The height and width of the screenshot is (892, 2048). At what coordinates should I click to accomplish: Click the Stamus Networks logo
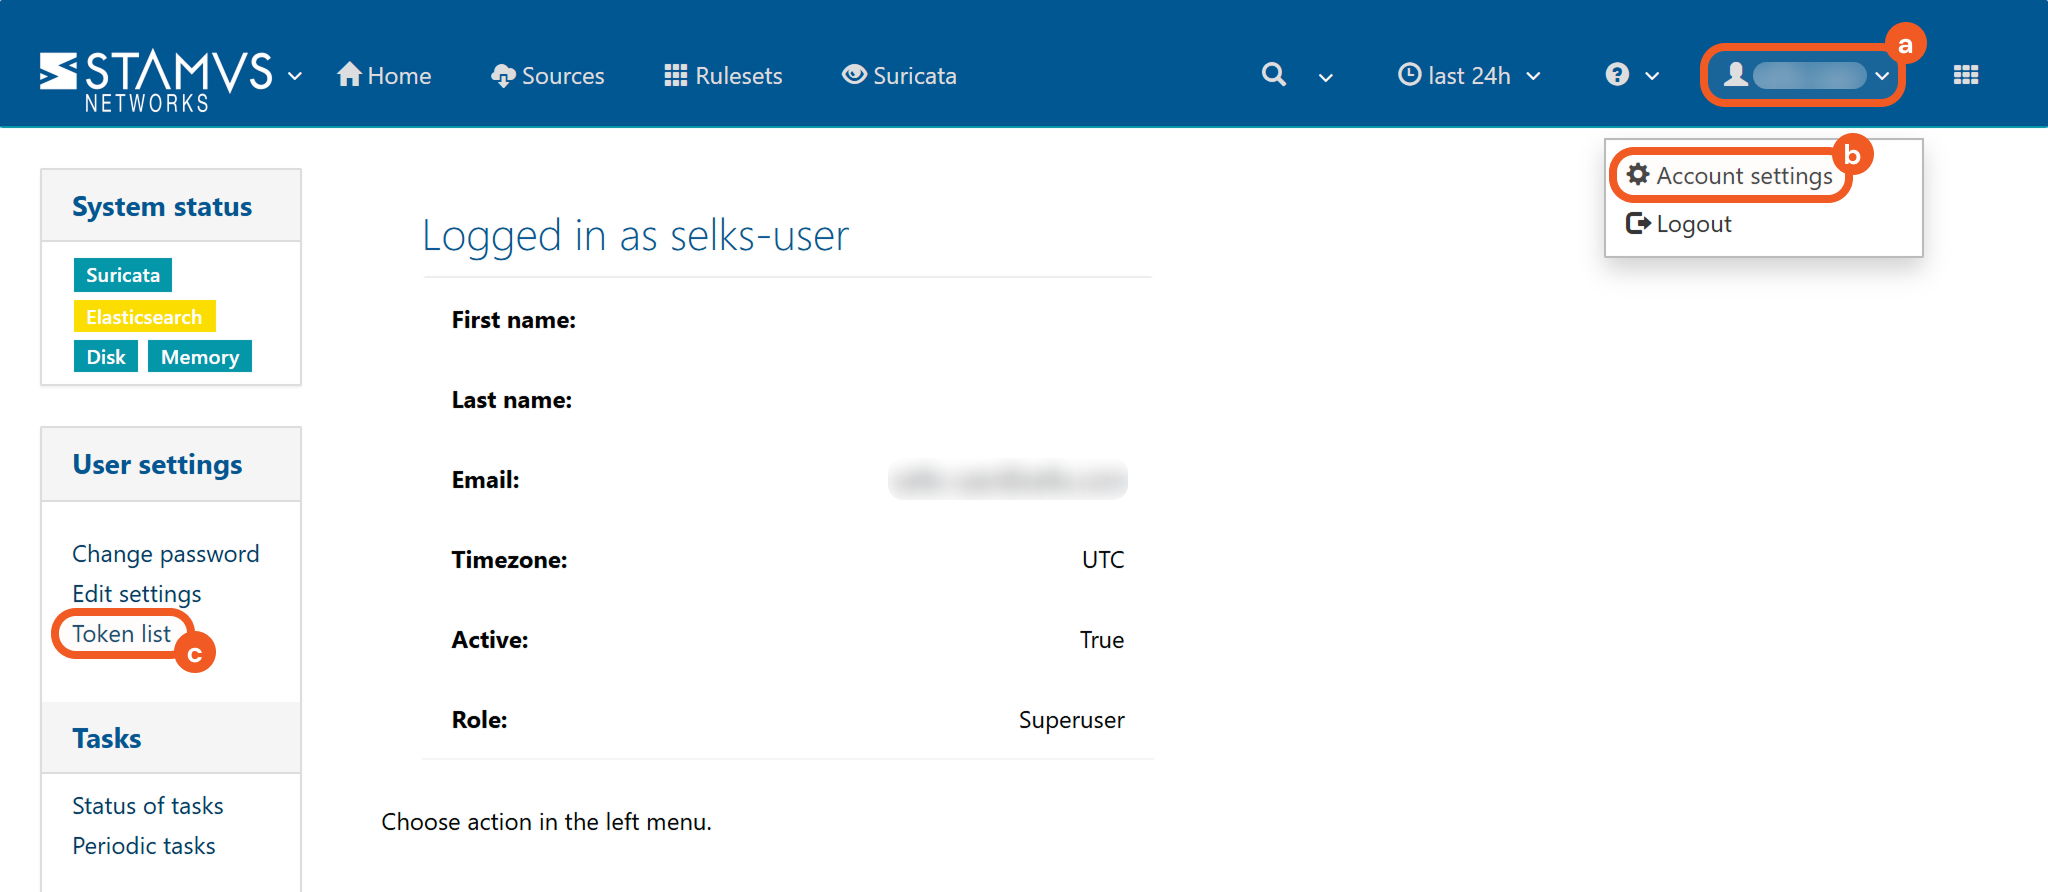tap(155, 78)
